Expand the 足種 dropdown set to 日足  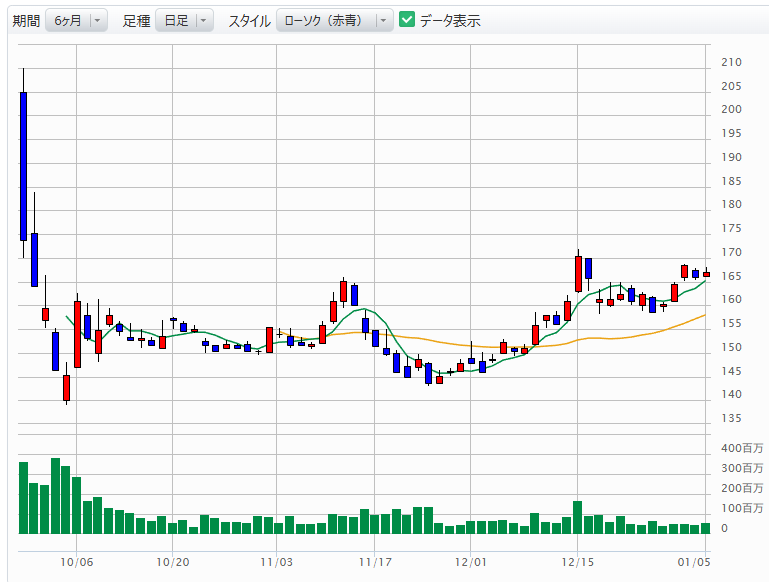[x=184, y=21]
